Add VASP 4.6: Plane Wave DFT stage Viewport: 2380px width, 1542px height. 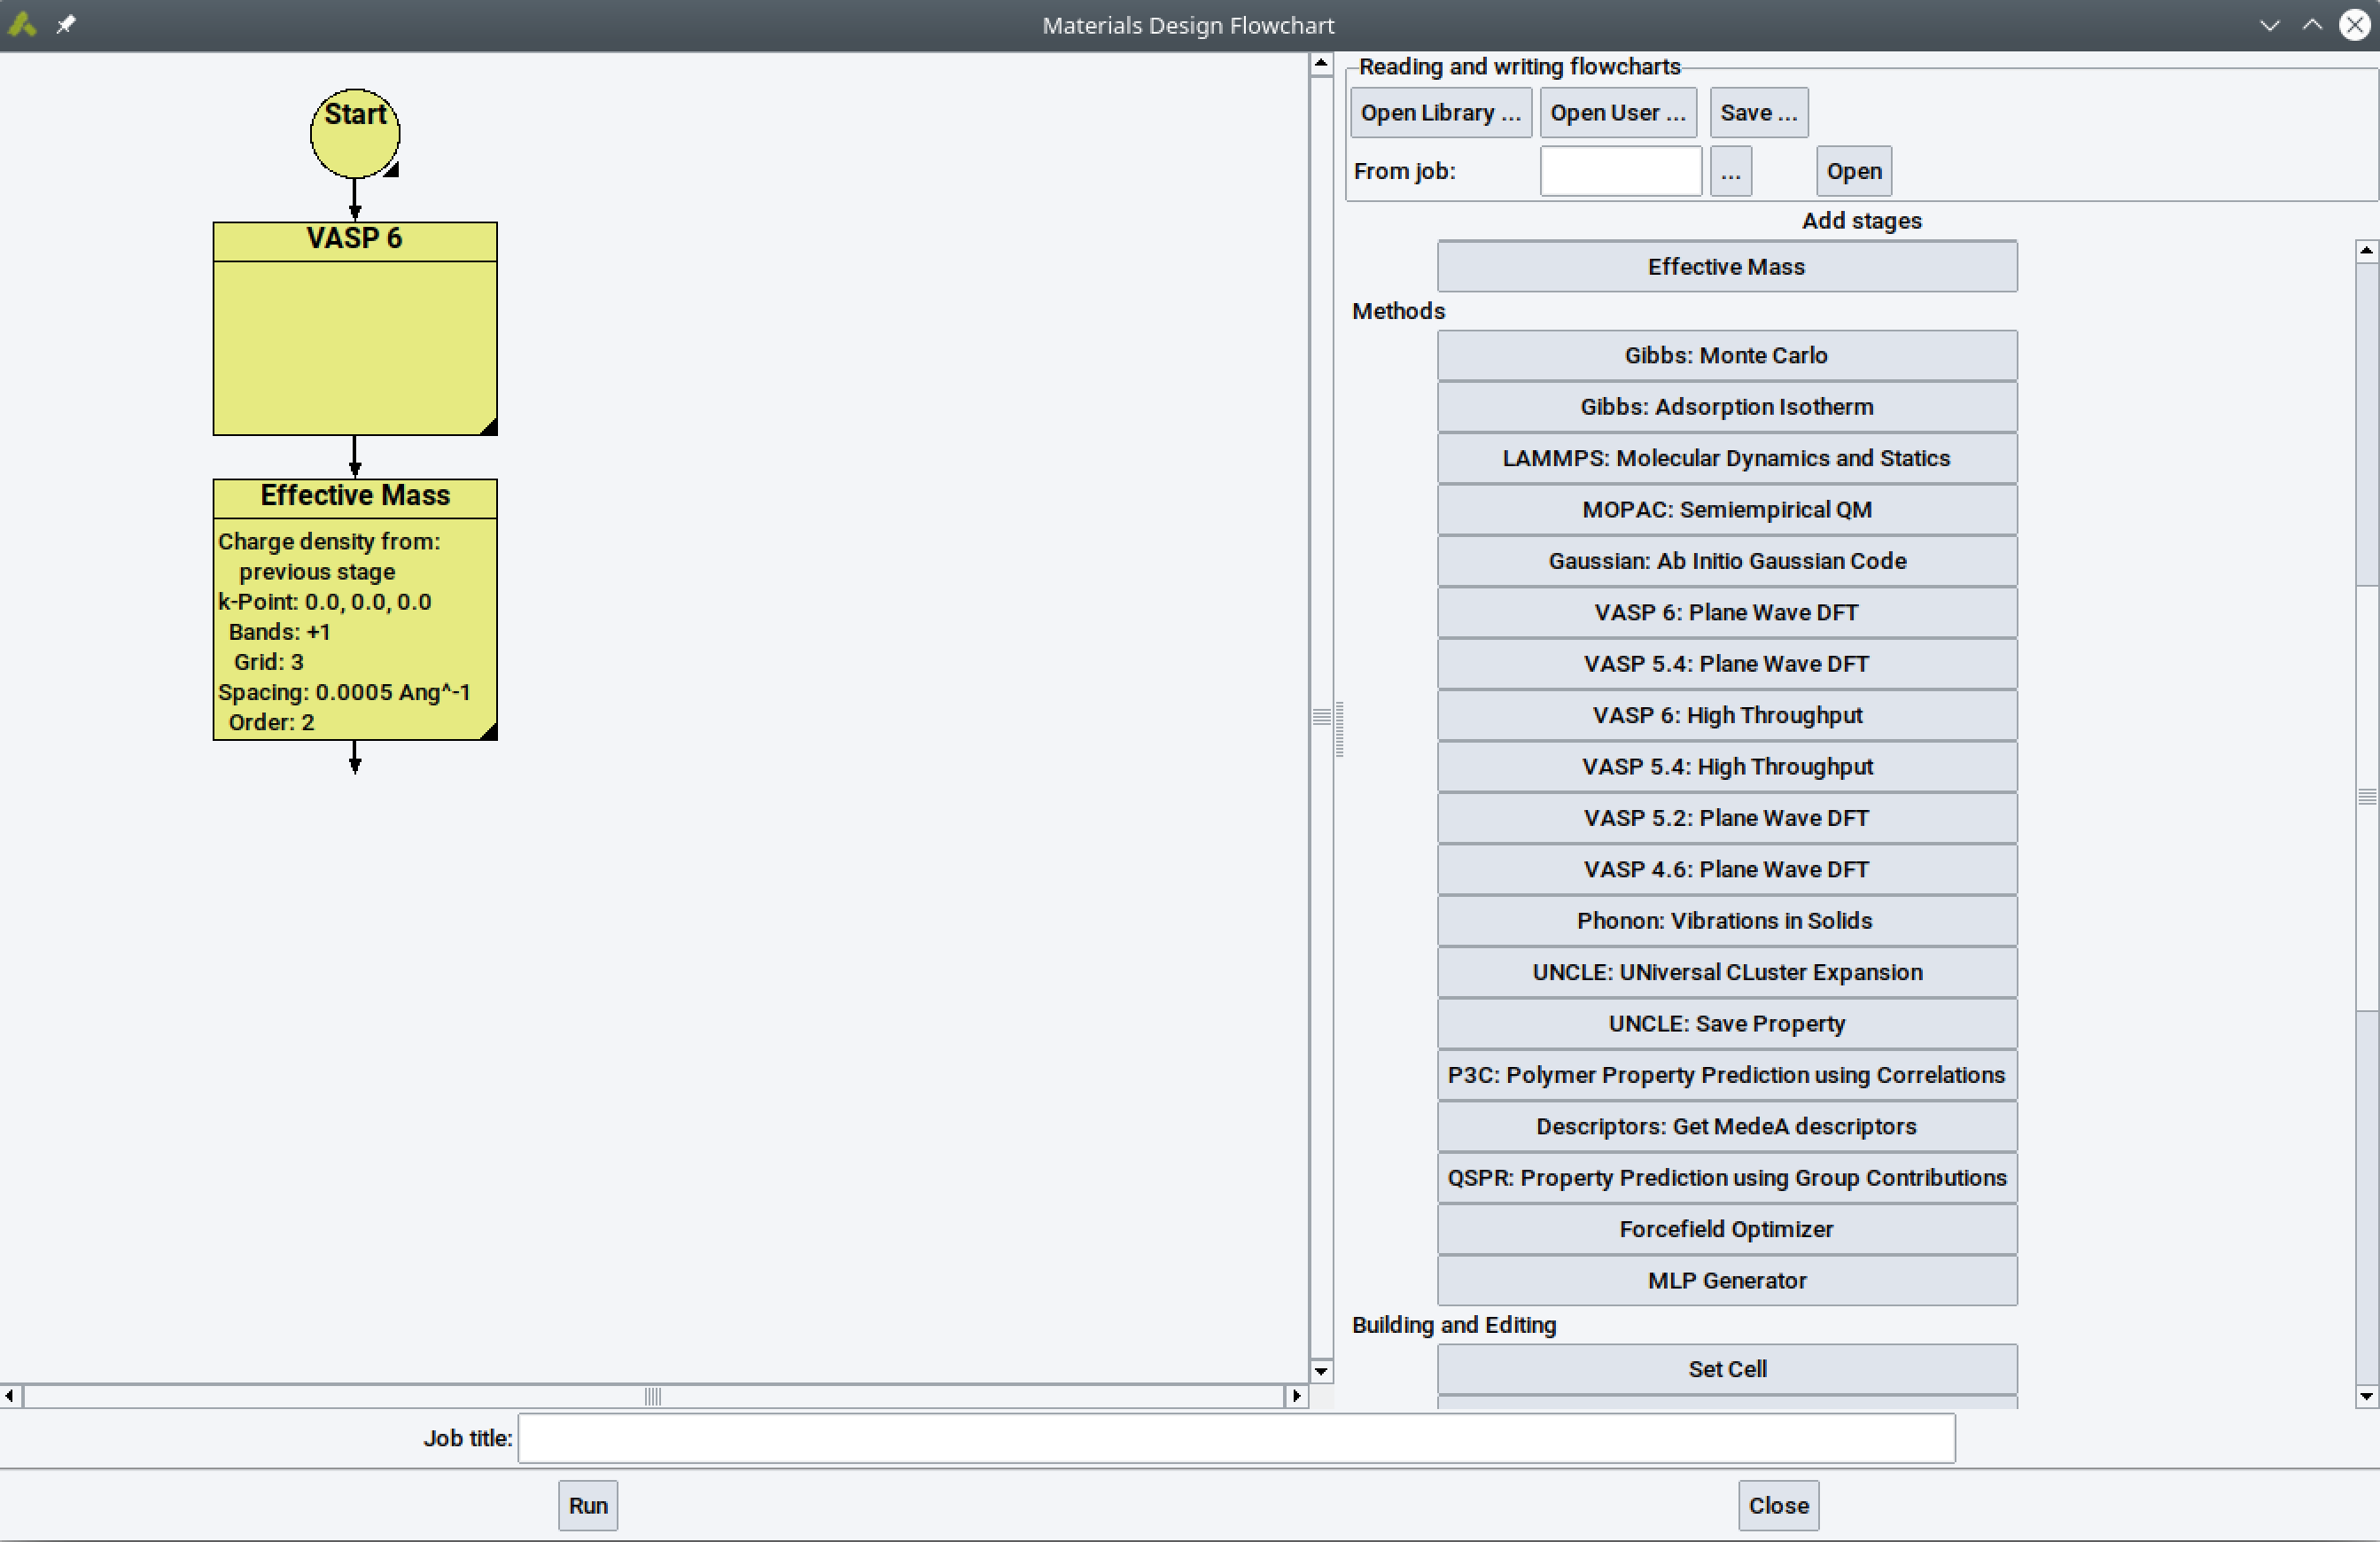(x=1726, y=869)
